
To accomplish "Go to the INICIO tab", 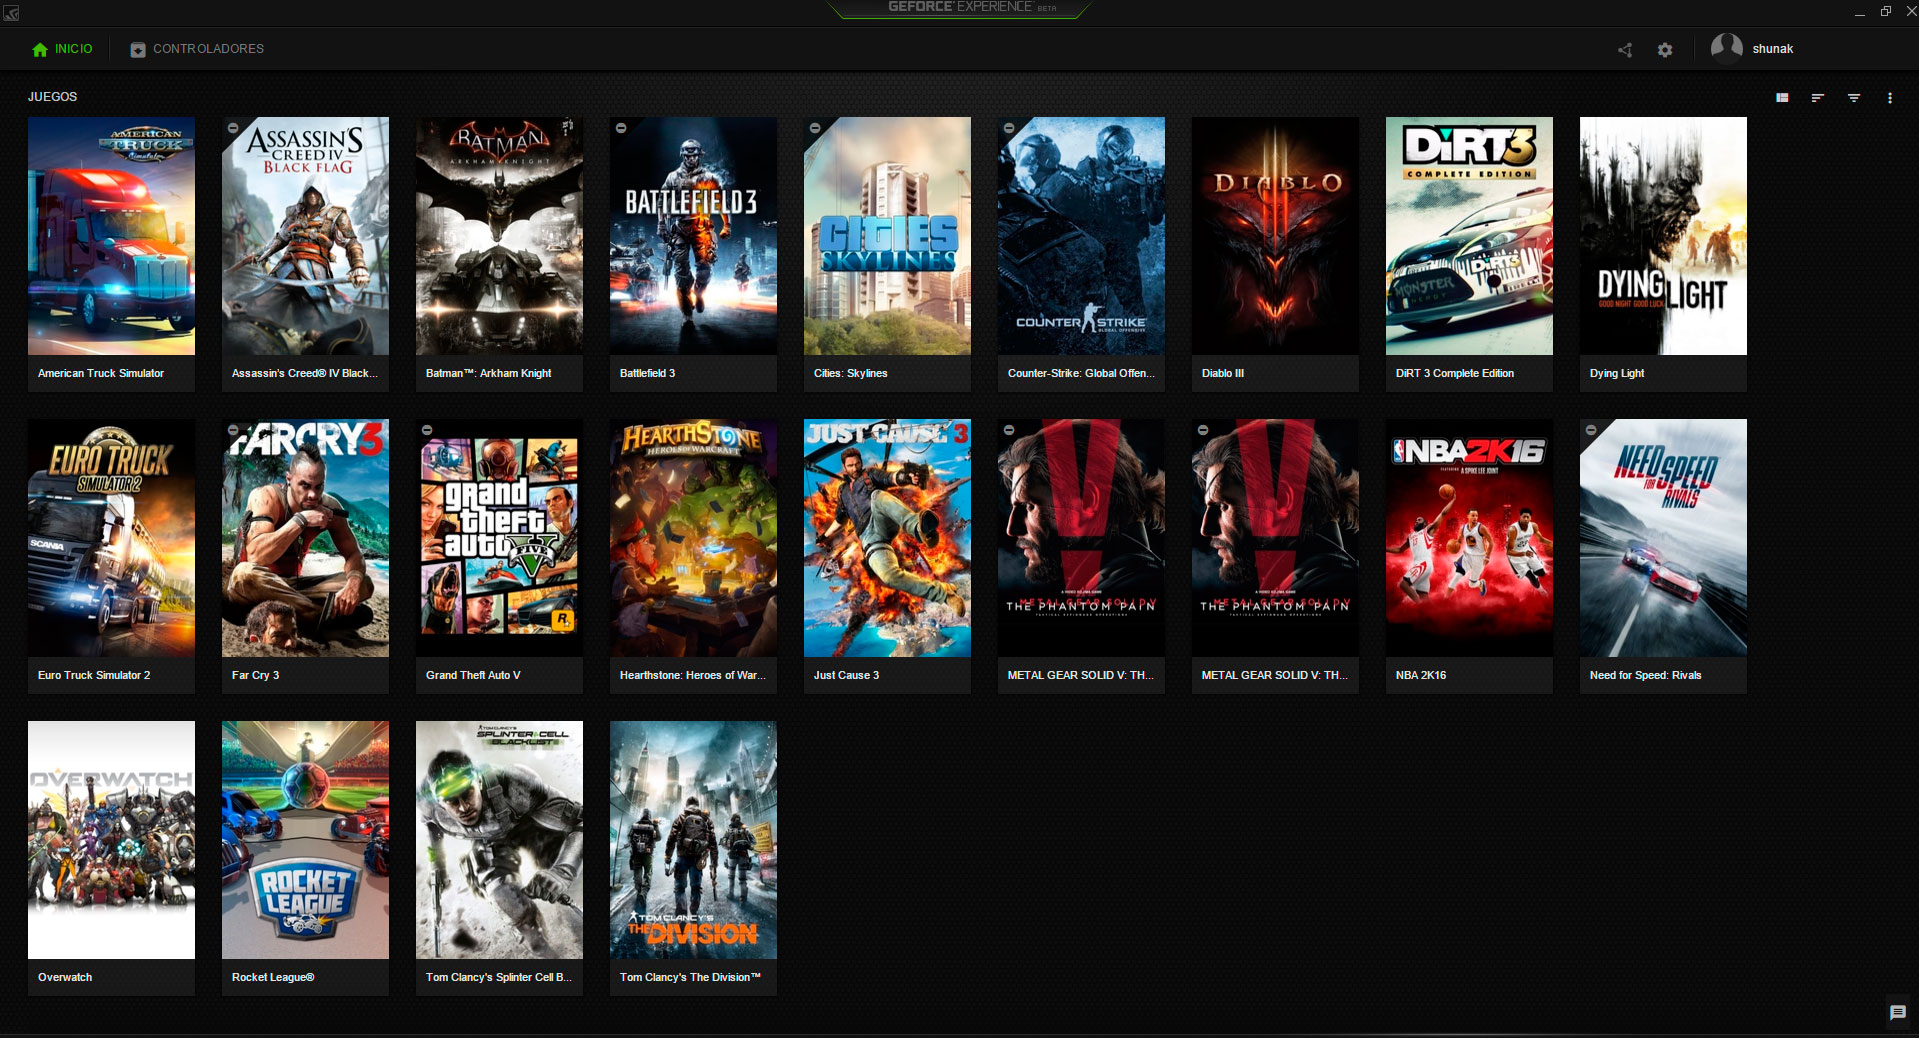I will 62,49.
